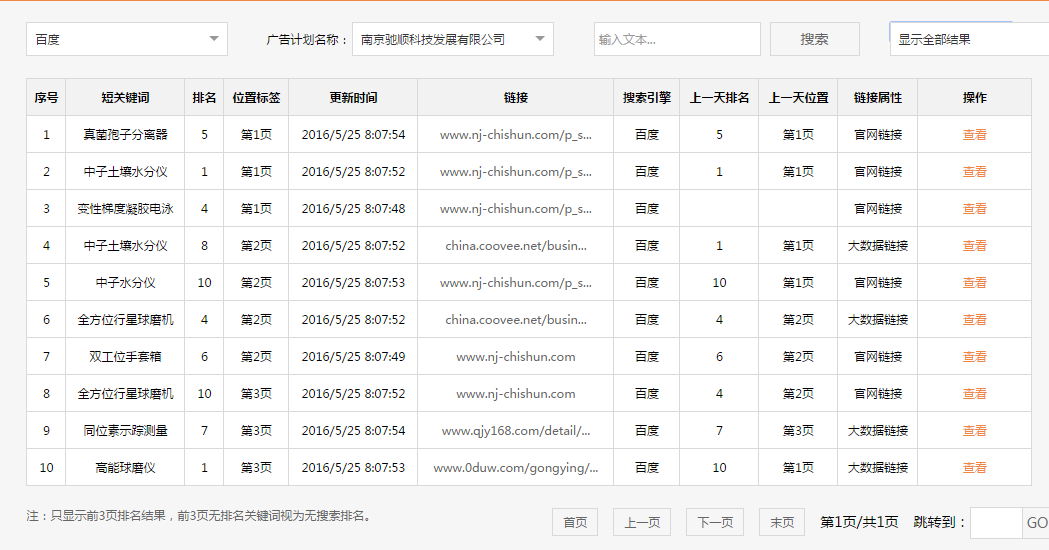Focus the 跳转到 page number field

[996, 523]
